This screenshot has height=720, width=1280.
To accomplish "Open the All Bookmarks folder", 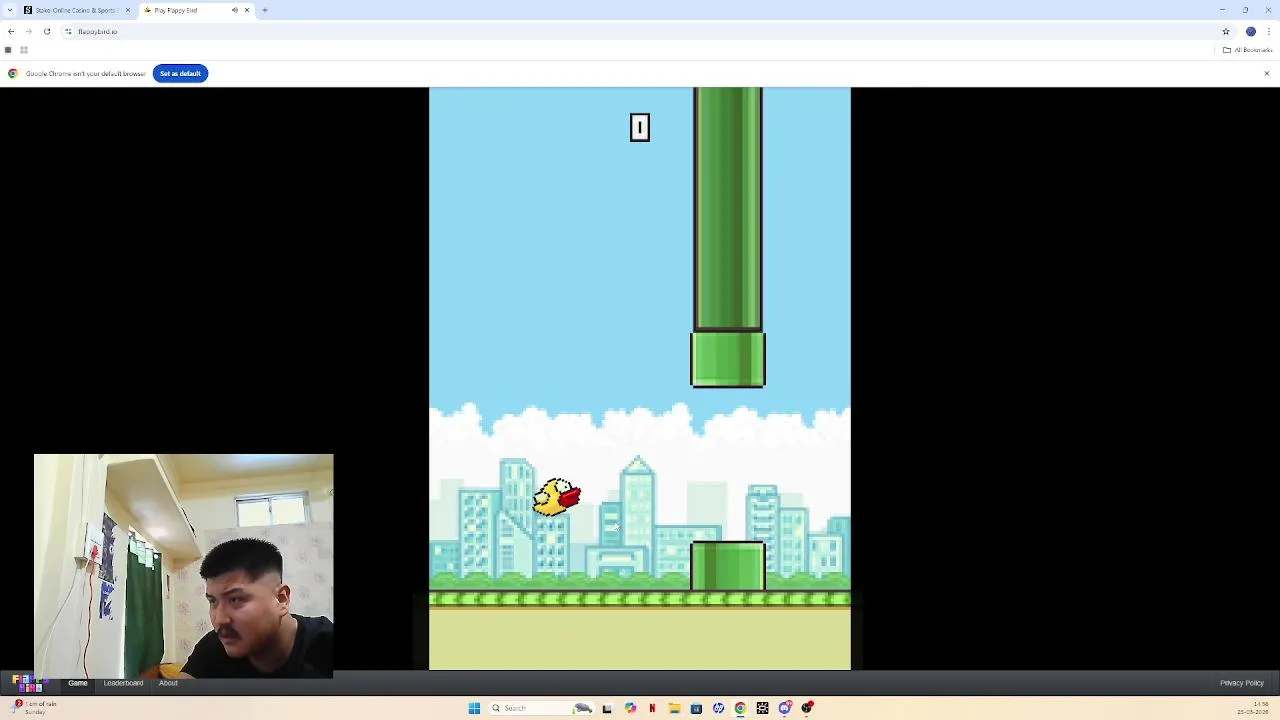I will 1246,50.
